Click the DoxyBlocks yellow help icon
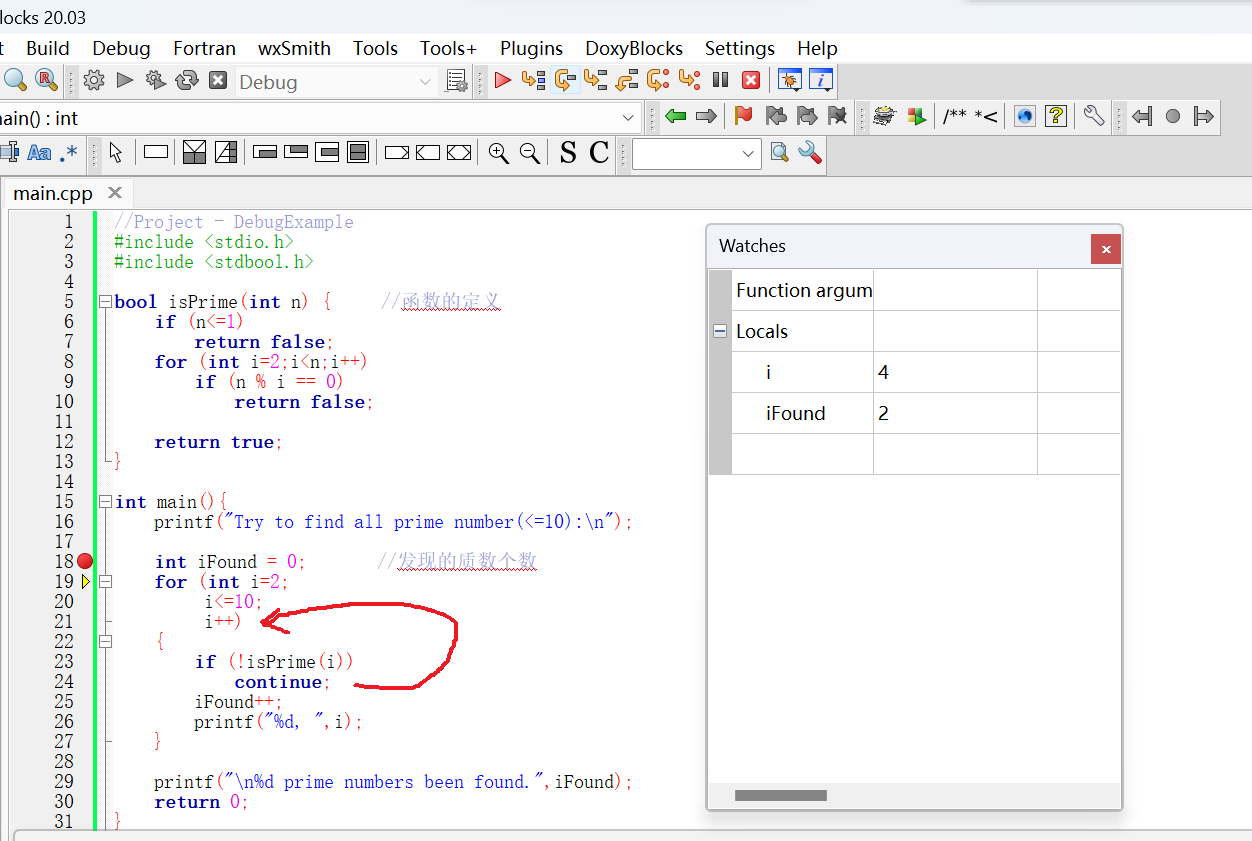Screen dimensions: 1252x841 pos(1055,116)
